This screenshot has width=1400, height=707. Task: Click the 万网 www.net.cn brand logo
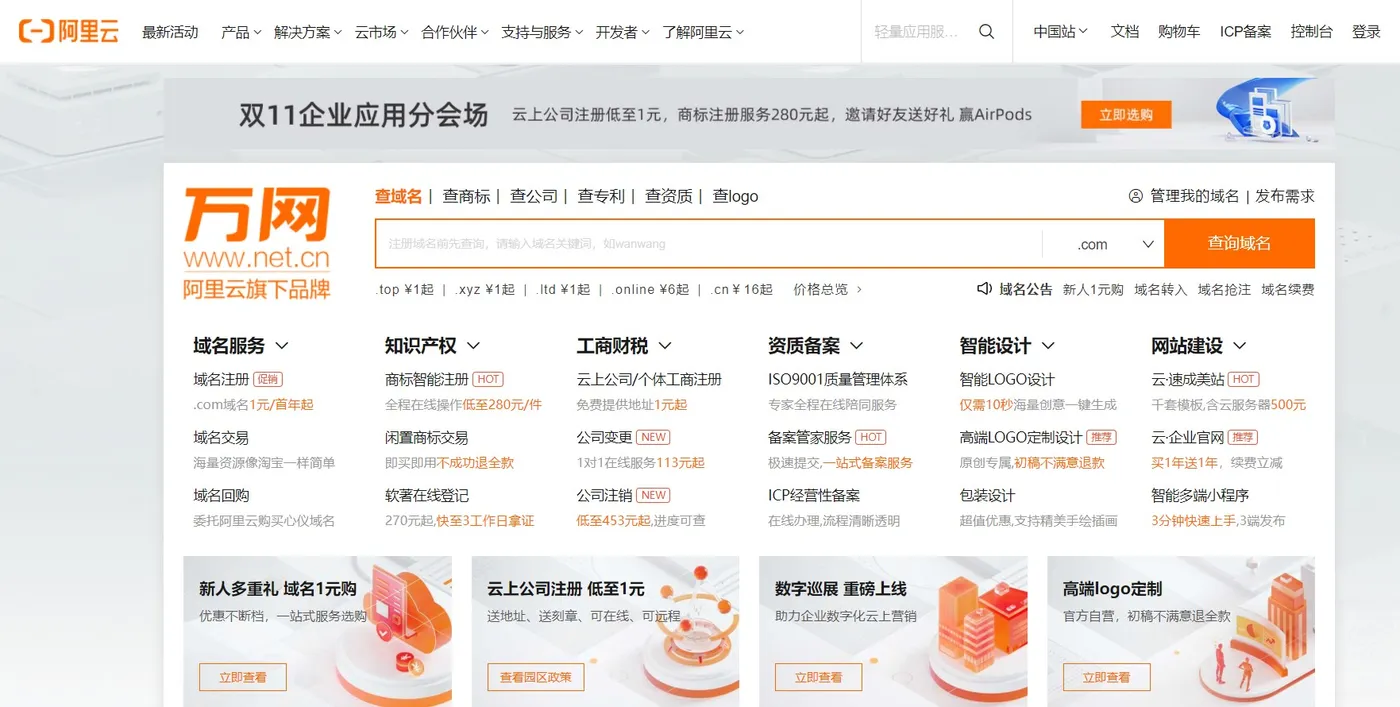(257, 243)
